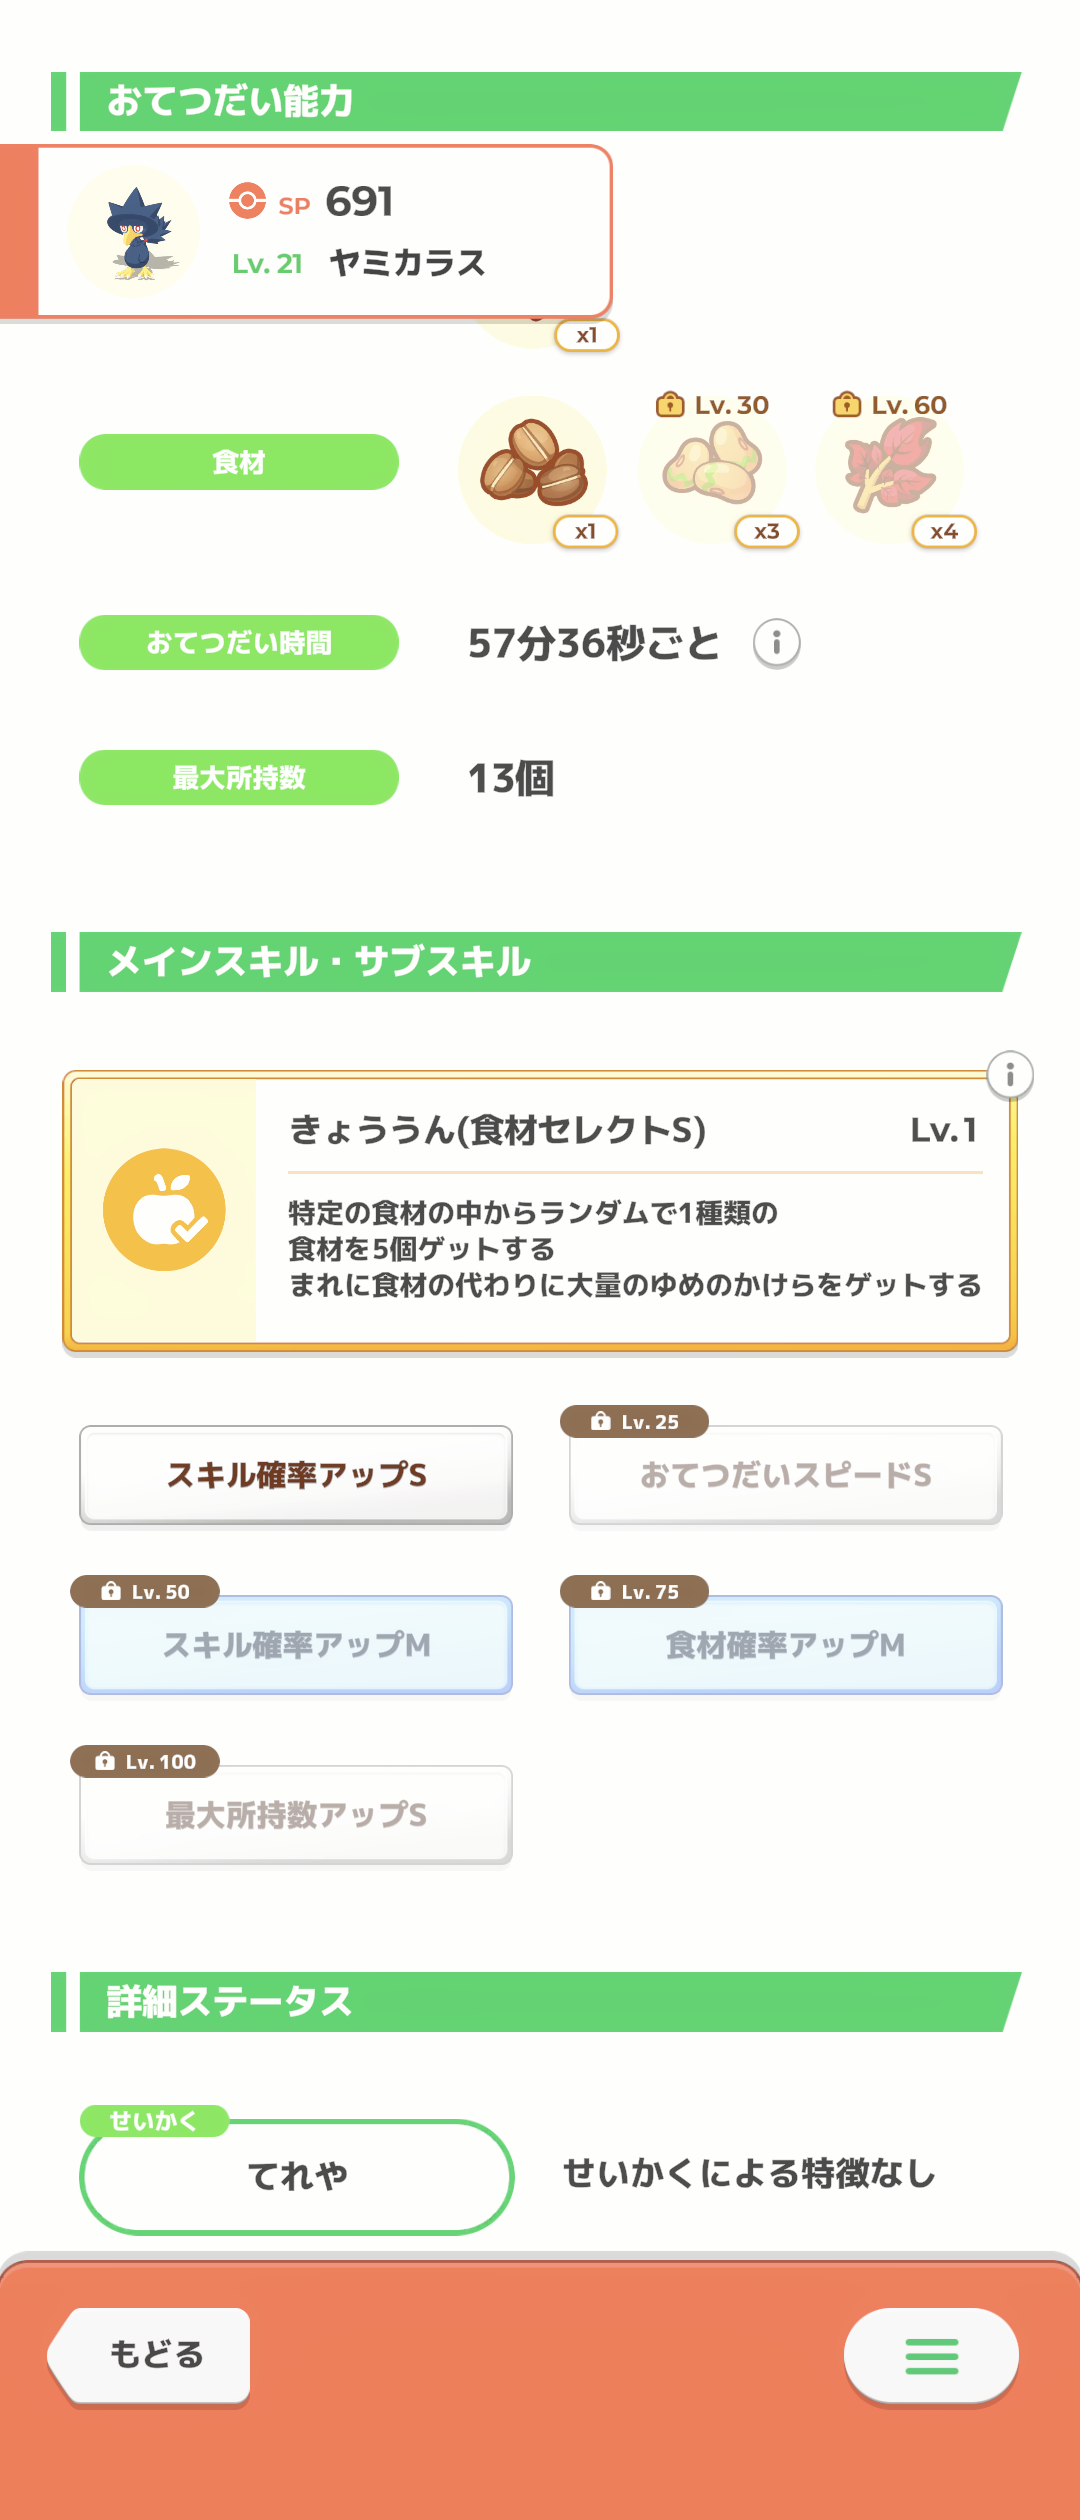Screen dimensions: 1080x2520
Task: Select locked 食材確率アップM sub skill
Action: pyautogui.click(x=785, y=1645)
